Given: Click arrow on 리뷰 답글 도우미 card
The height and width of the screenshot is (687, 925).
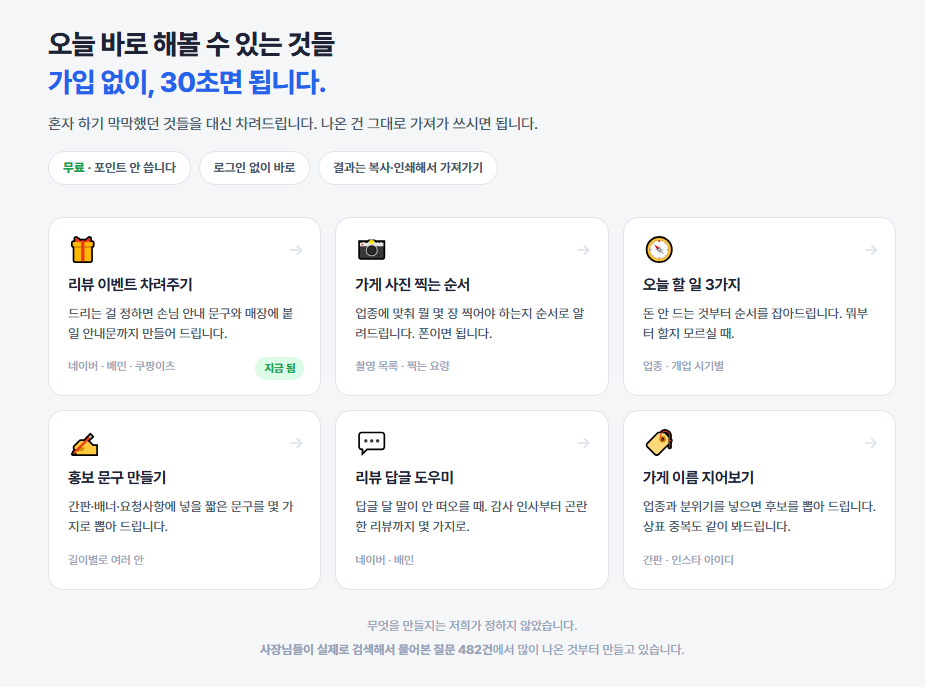Looking at the screenshot, I should pos(583,443).
